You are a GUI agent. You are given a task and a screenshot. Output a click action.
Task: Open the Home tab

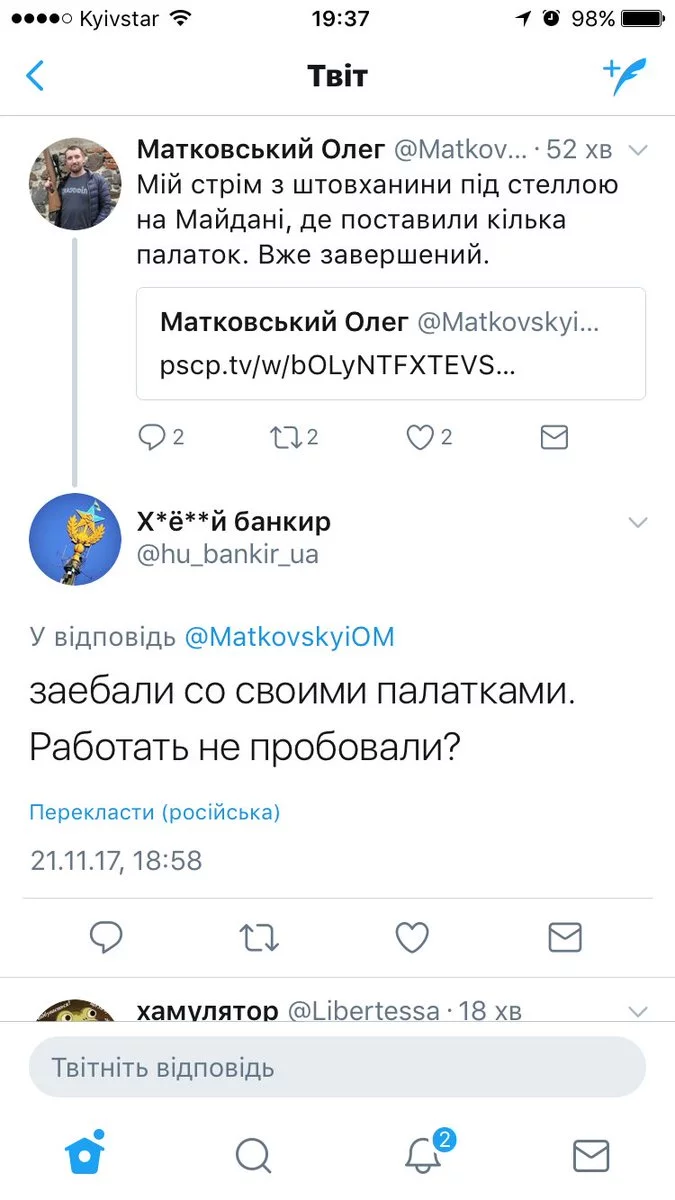coord(85,1154)
